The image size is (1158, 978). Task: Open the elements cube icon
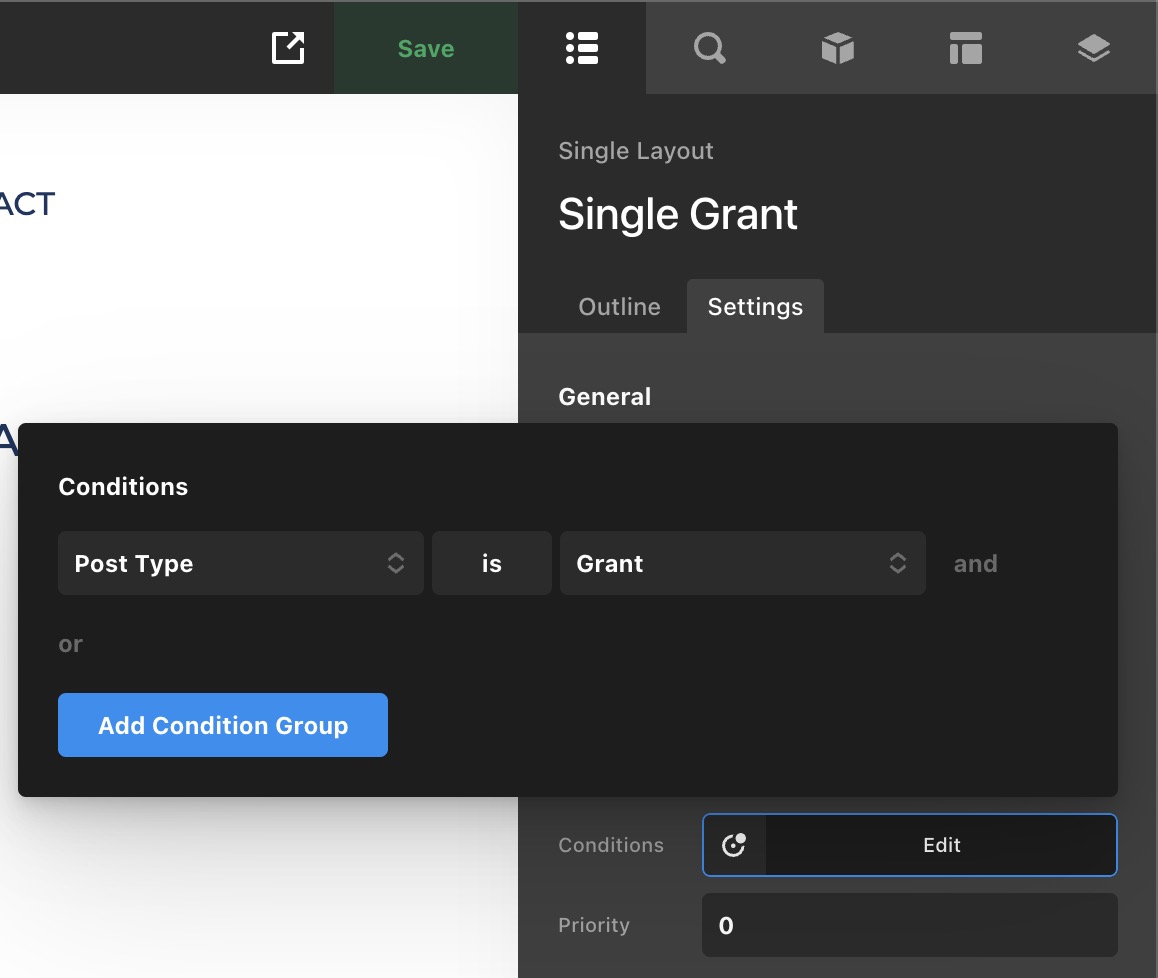(x=838, y=48)
